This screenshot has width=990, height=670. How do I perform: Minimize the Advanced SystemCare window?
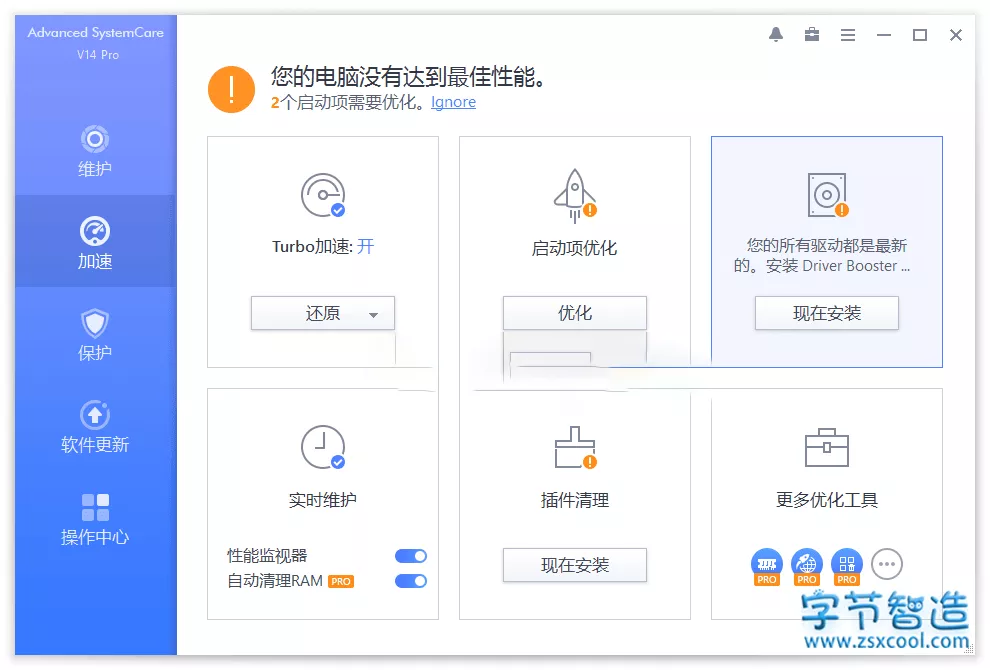click(884, 35)
